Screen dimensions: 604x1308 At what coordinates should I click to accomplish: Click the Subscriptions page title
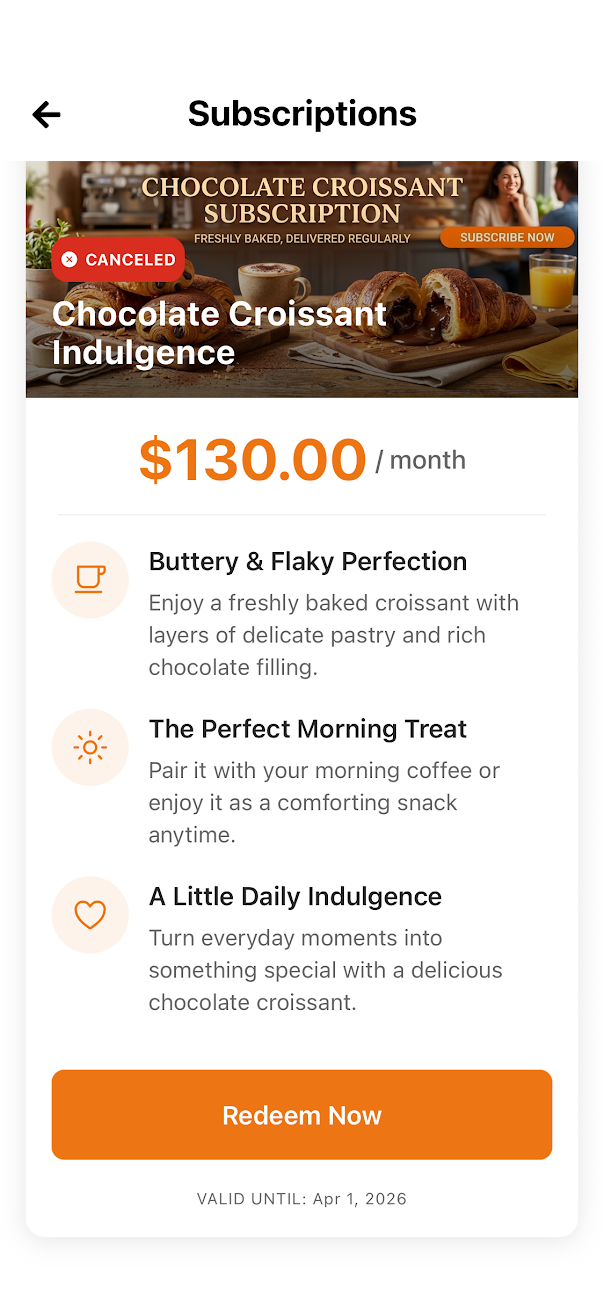(302, 114)
